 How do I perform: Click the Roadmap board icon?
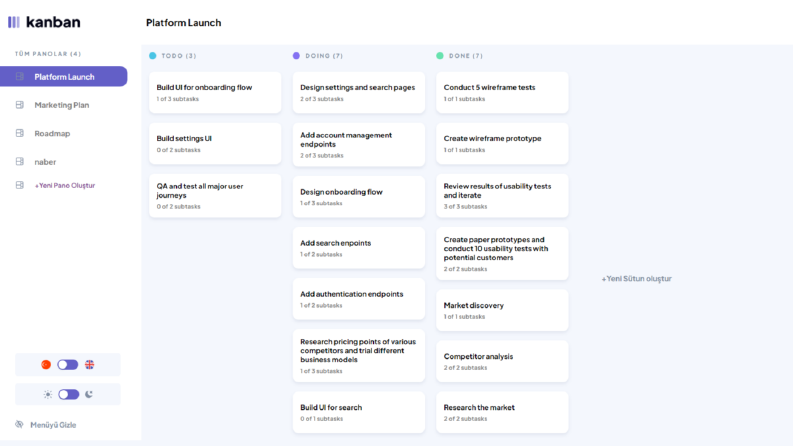point(20,133)
